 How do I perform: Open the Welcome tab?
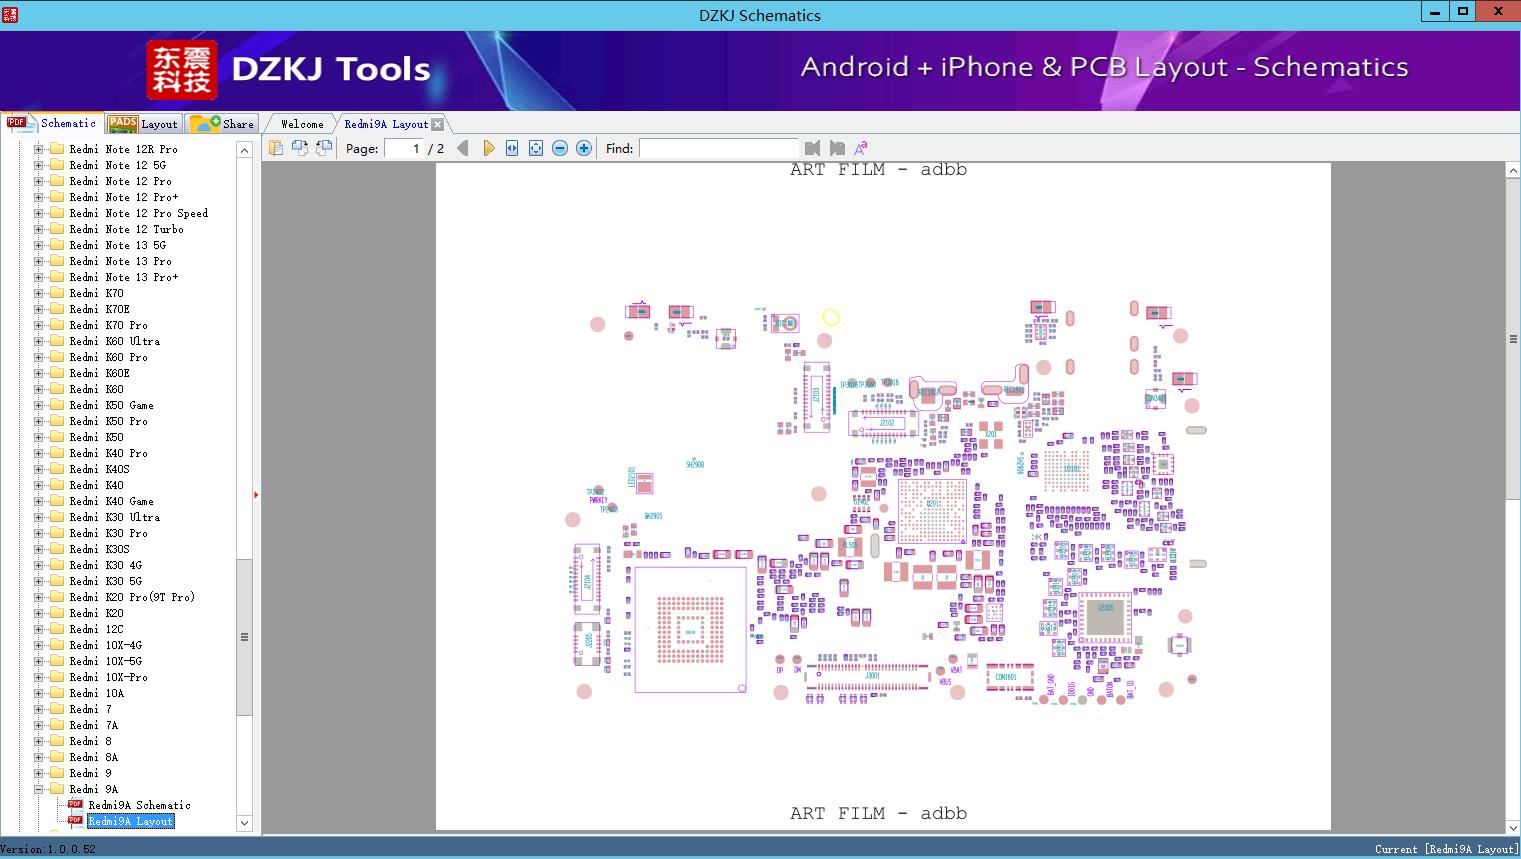pos(302,124)
